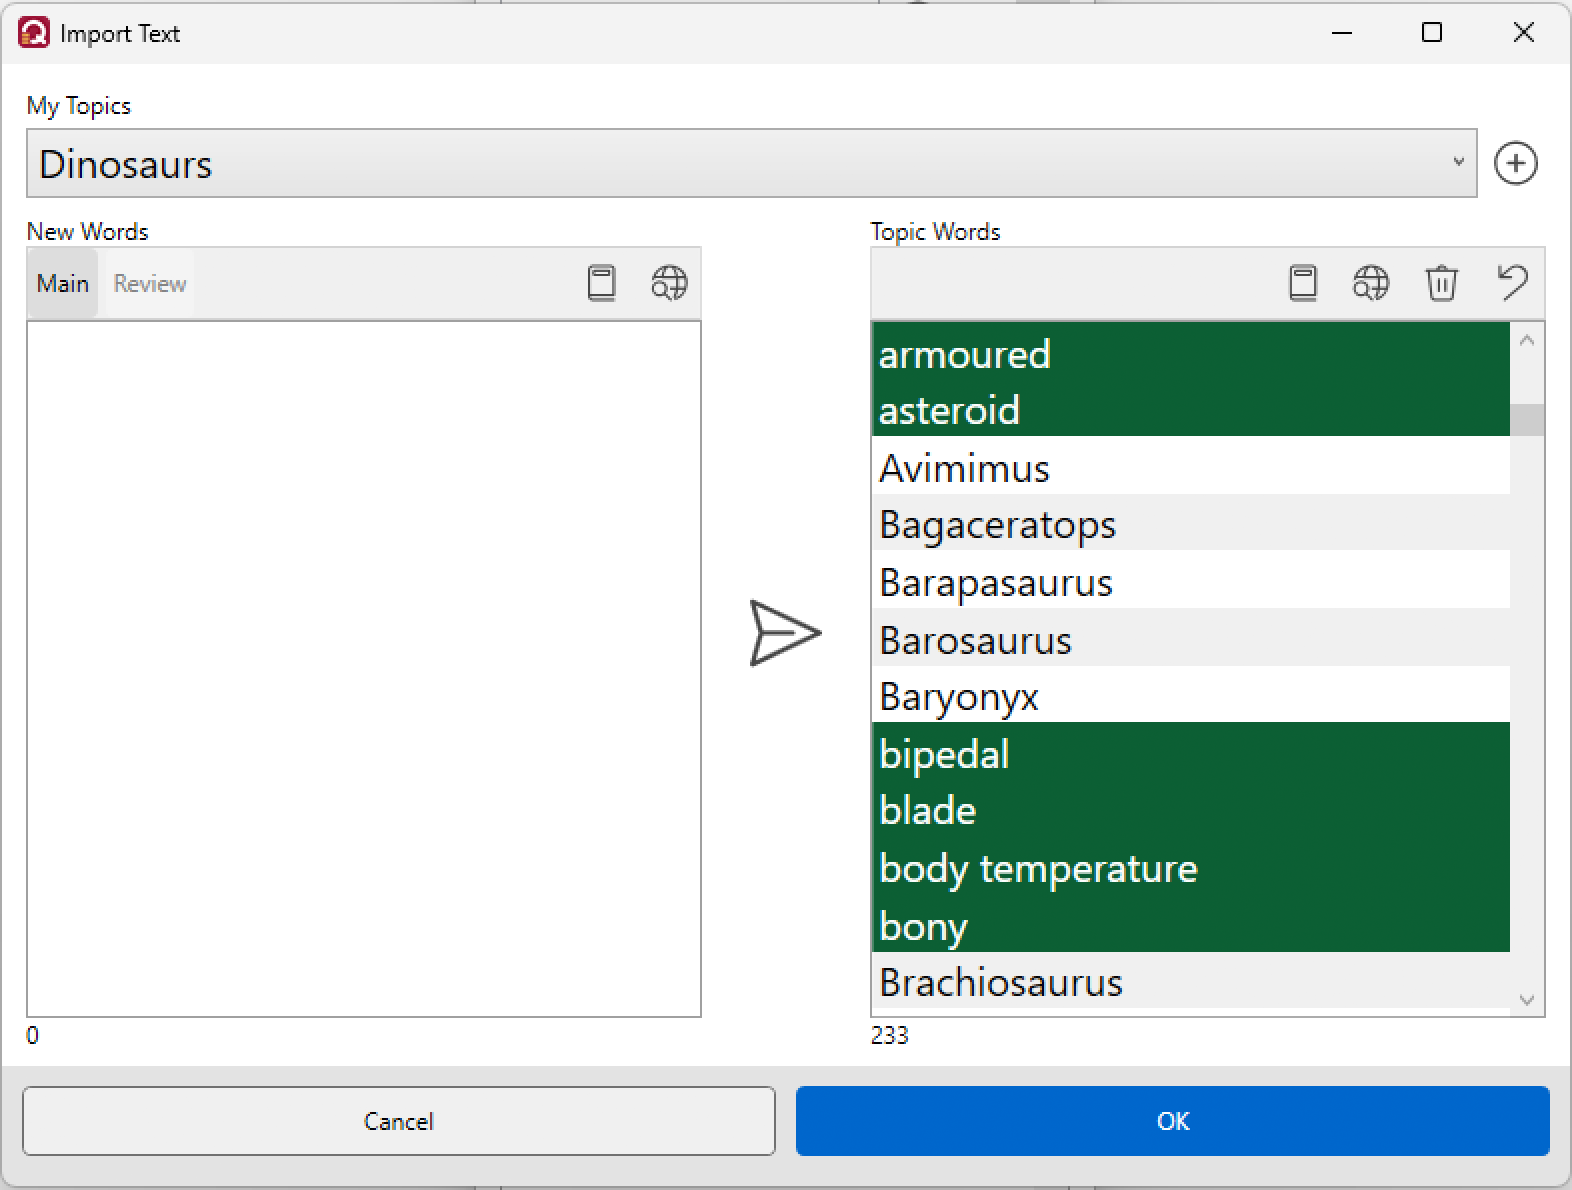The height and width of the screenshot is (1190, 1572).
Task: Click the undo arrow icon in Topic Words
Action: pyautogui.click(x=1512, y=282)
